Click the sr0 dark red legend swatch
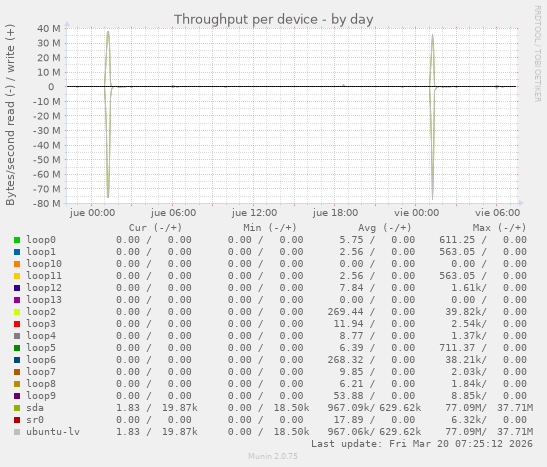 tap(17, 420)
